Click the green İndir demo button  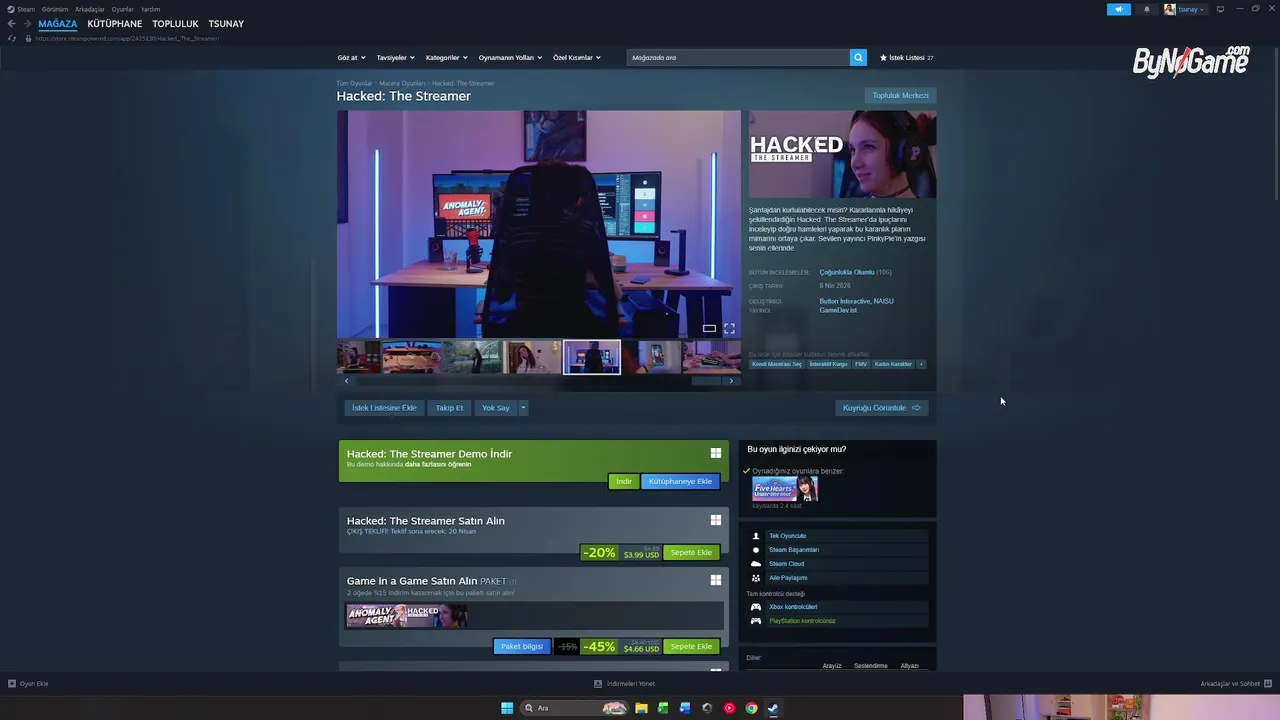(x=623, y=481)
